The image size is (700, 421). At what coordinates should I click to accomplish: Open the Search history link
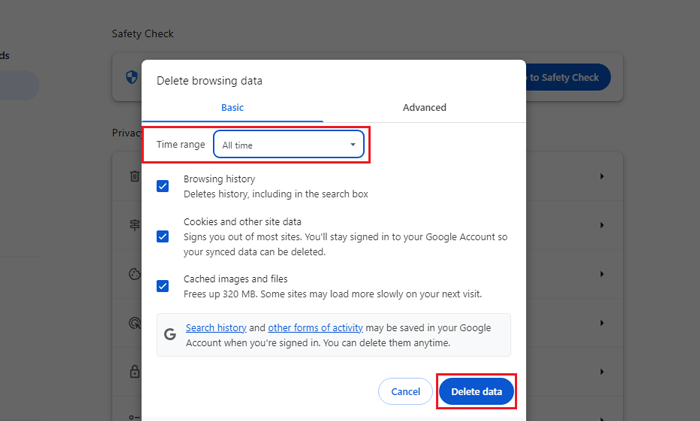click(x=215, y=327)
